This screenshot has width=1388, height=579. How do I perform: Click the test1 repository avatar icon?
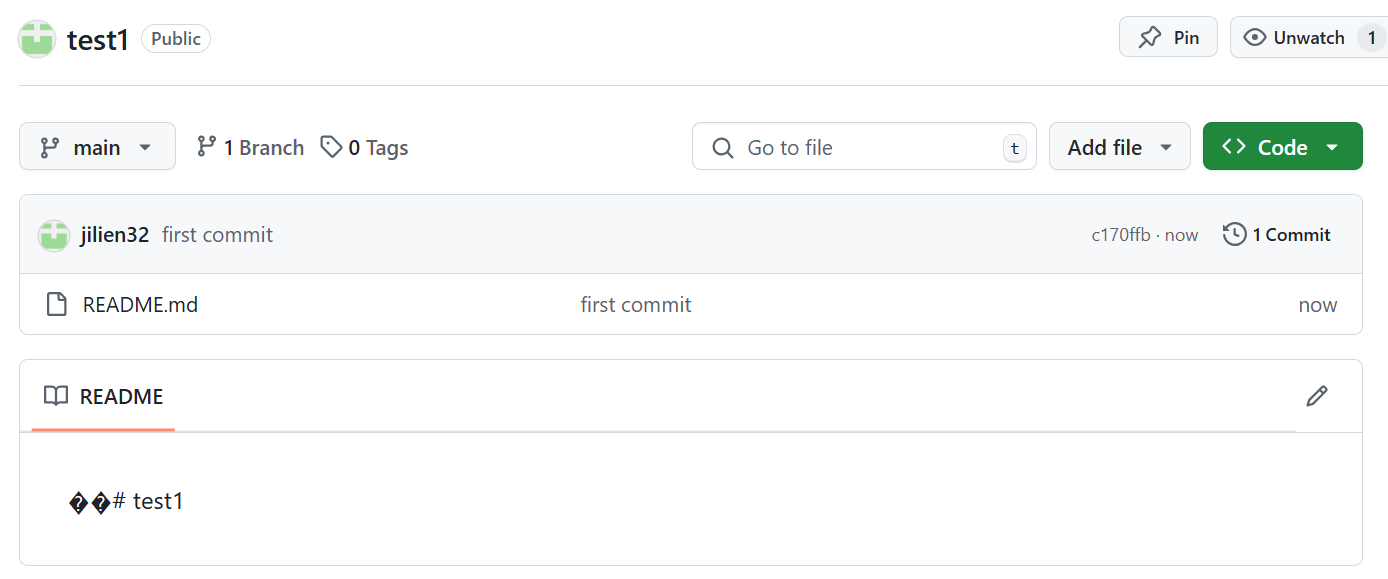37,39
